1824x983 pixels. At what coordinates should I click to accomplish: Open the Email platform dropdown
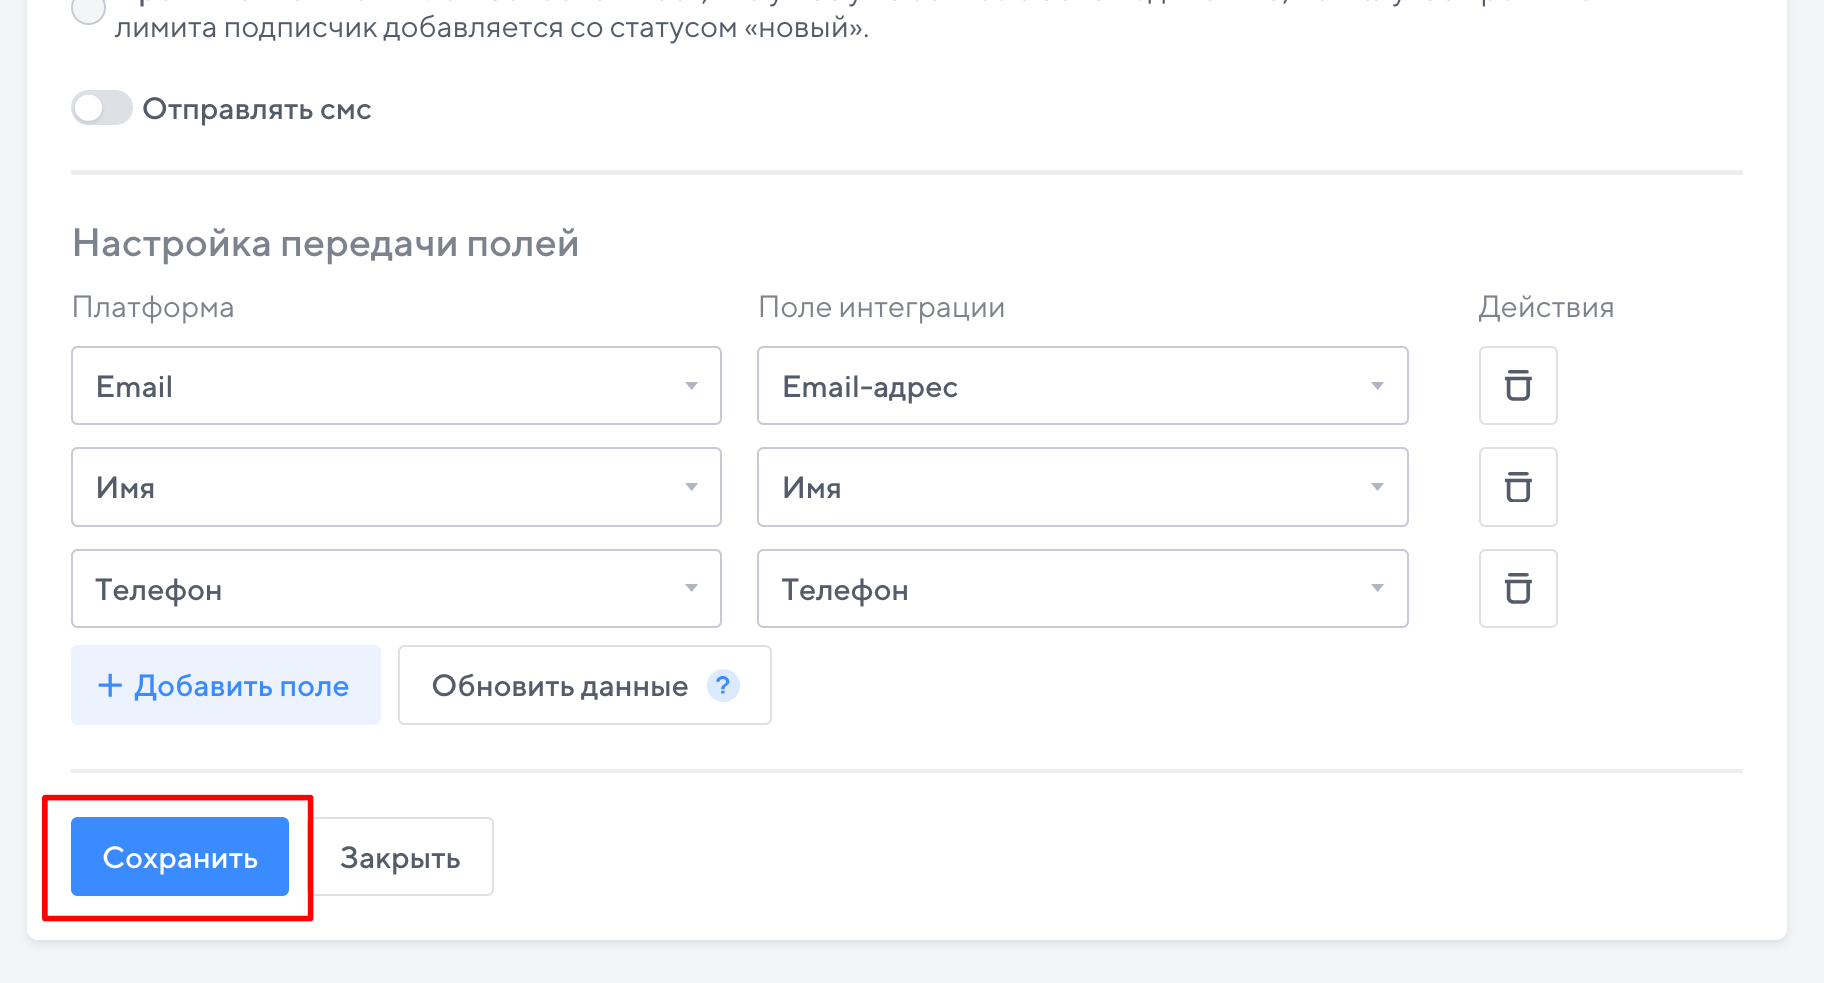point(396,386)
